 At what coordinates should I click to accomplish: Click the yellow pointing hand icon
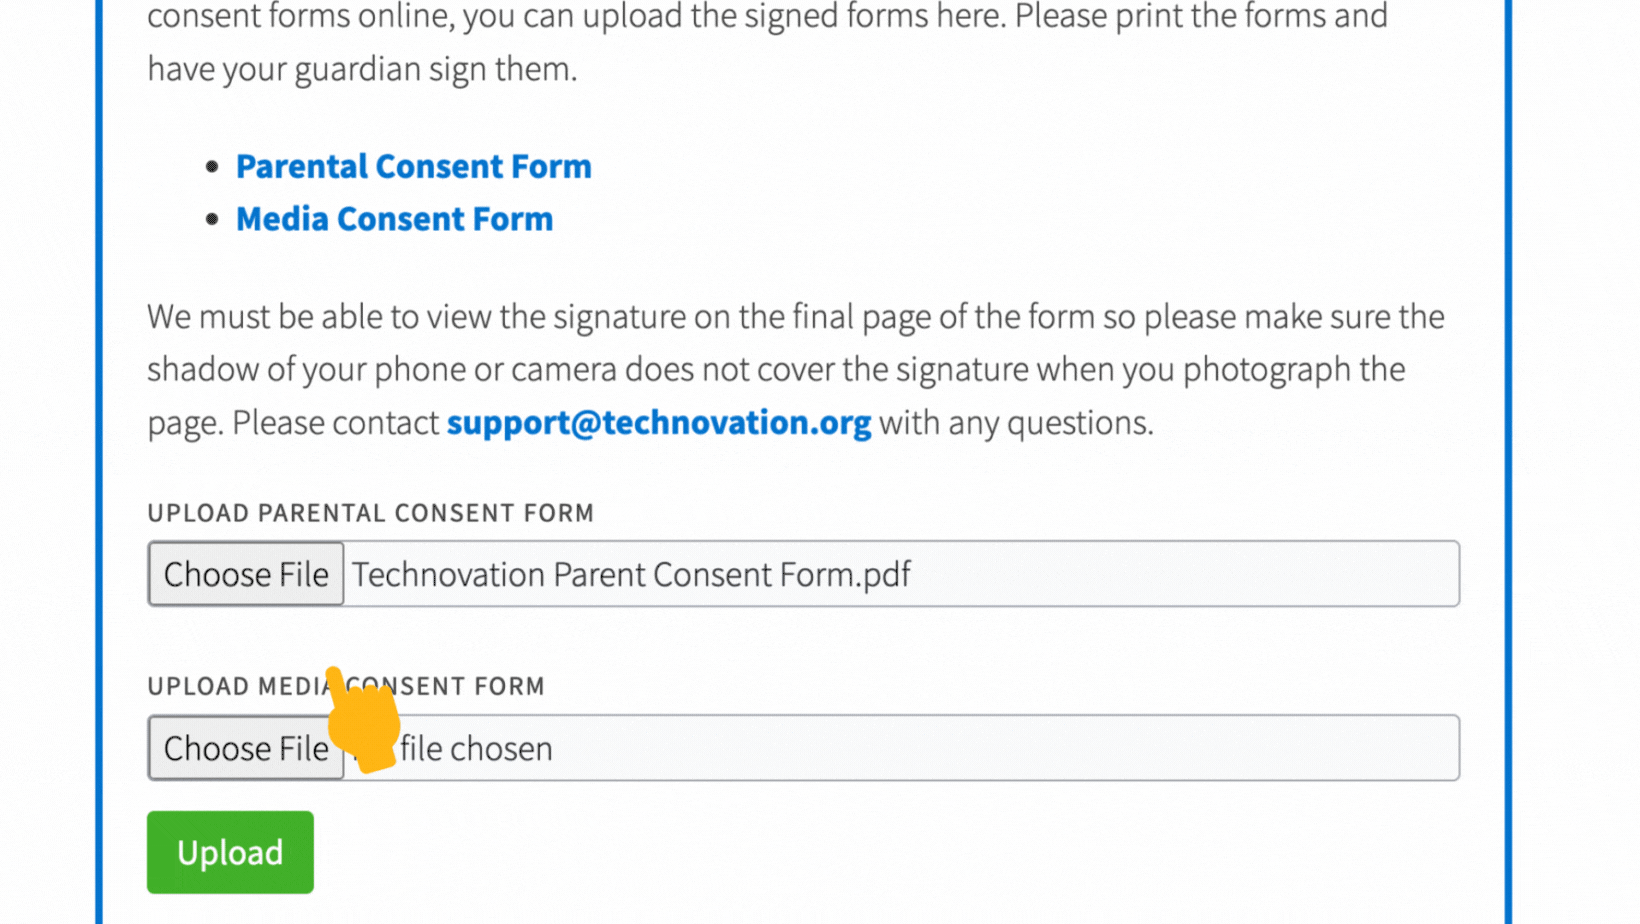pos(364,722)
